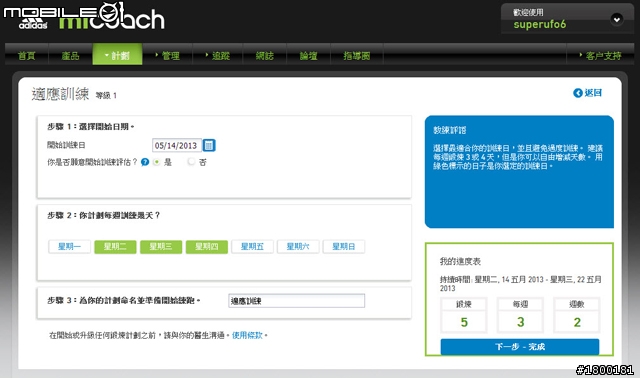640x378 pixels.
Task: Click the 適應訓練 page heading
Action: [60, 94]
